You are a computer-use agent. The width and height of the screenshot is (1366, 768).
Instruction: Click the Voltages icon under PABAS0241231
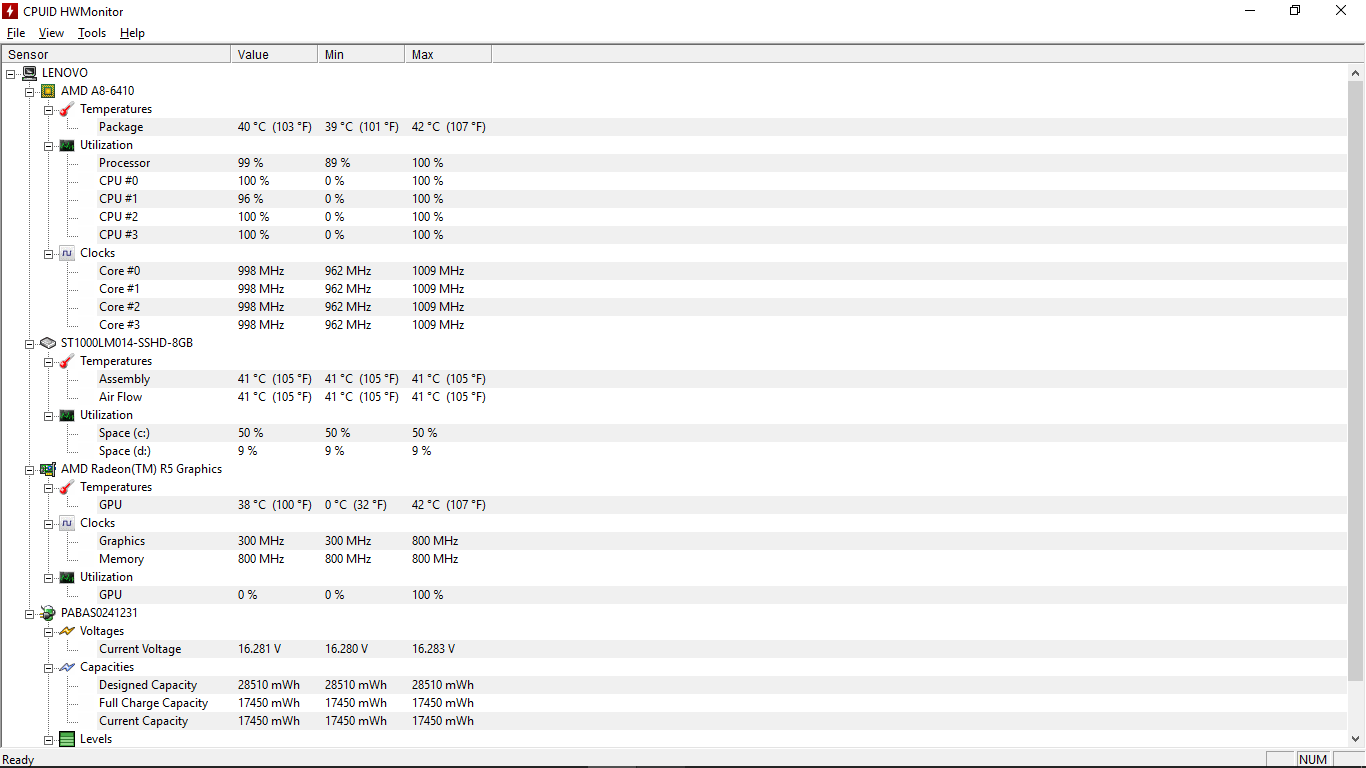click(67, 631)
